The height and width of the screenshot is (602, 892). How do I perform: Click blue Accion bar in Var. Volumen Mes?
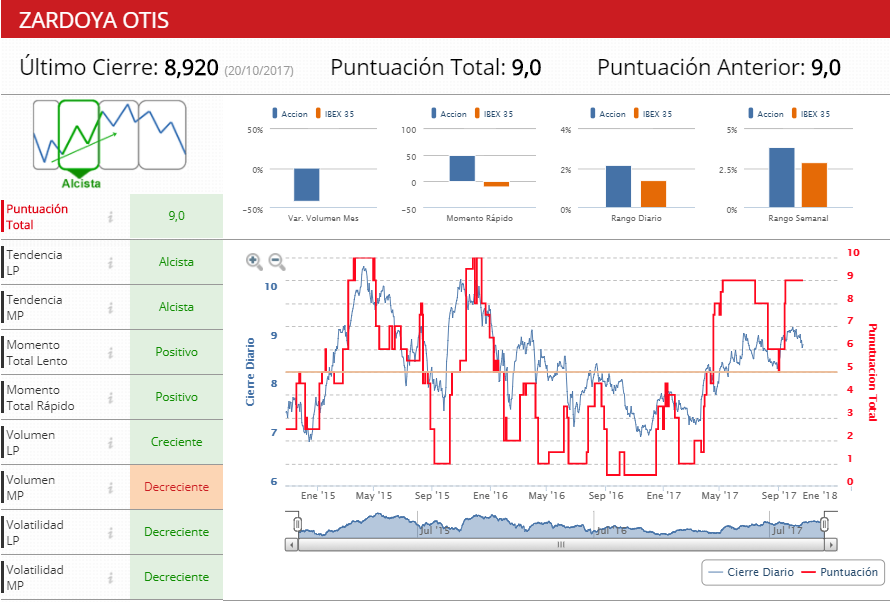[x=307, y=184]
